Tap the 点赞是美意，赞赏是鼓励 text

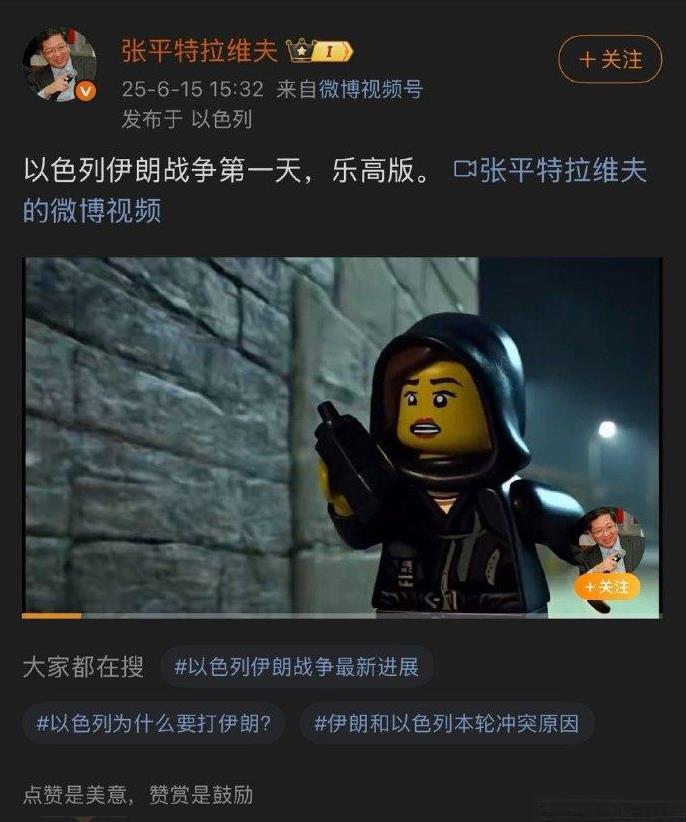click(x=138, y=795)
